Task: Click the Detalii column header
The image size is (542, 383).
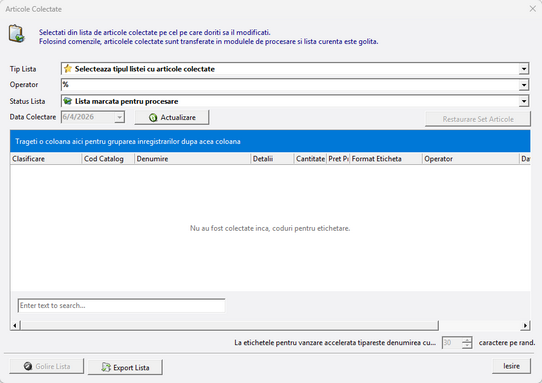Action: [x=272, y=159]
